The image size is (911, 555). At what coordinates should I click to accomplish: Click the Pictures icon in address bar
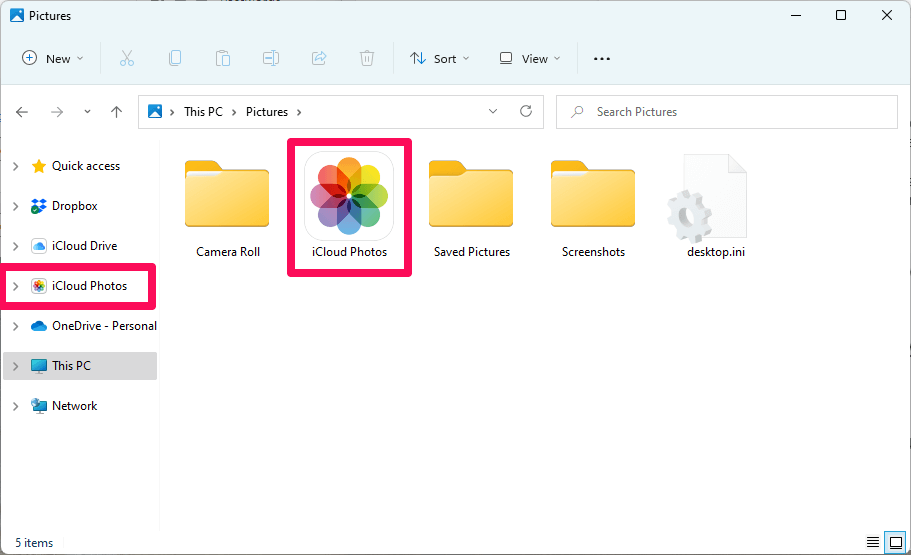(155, 112)
